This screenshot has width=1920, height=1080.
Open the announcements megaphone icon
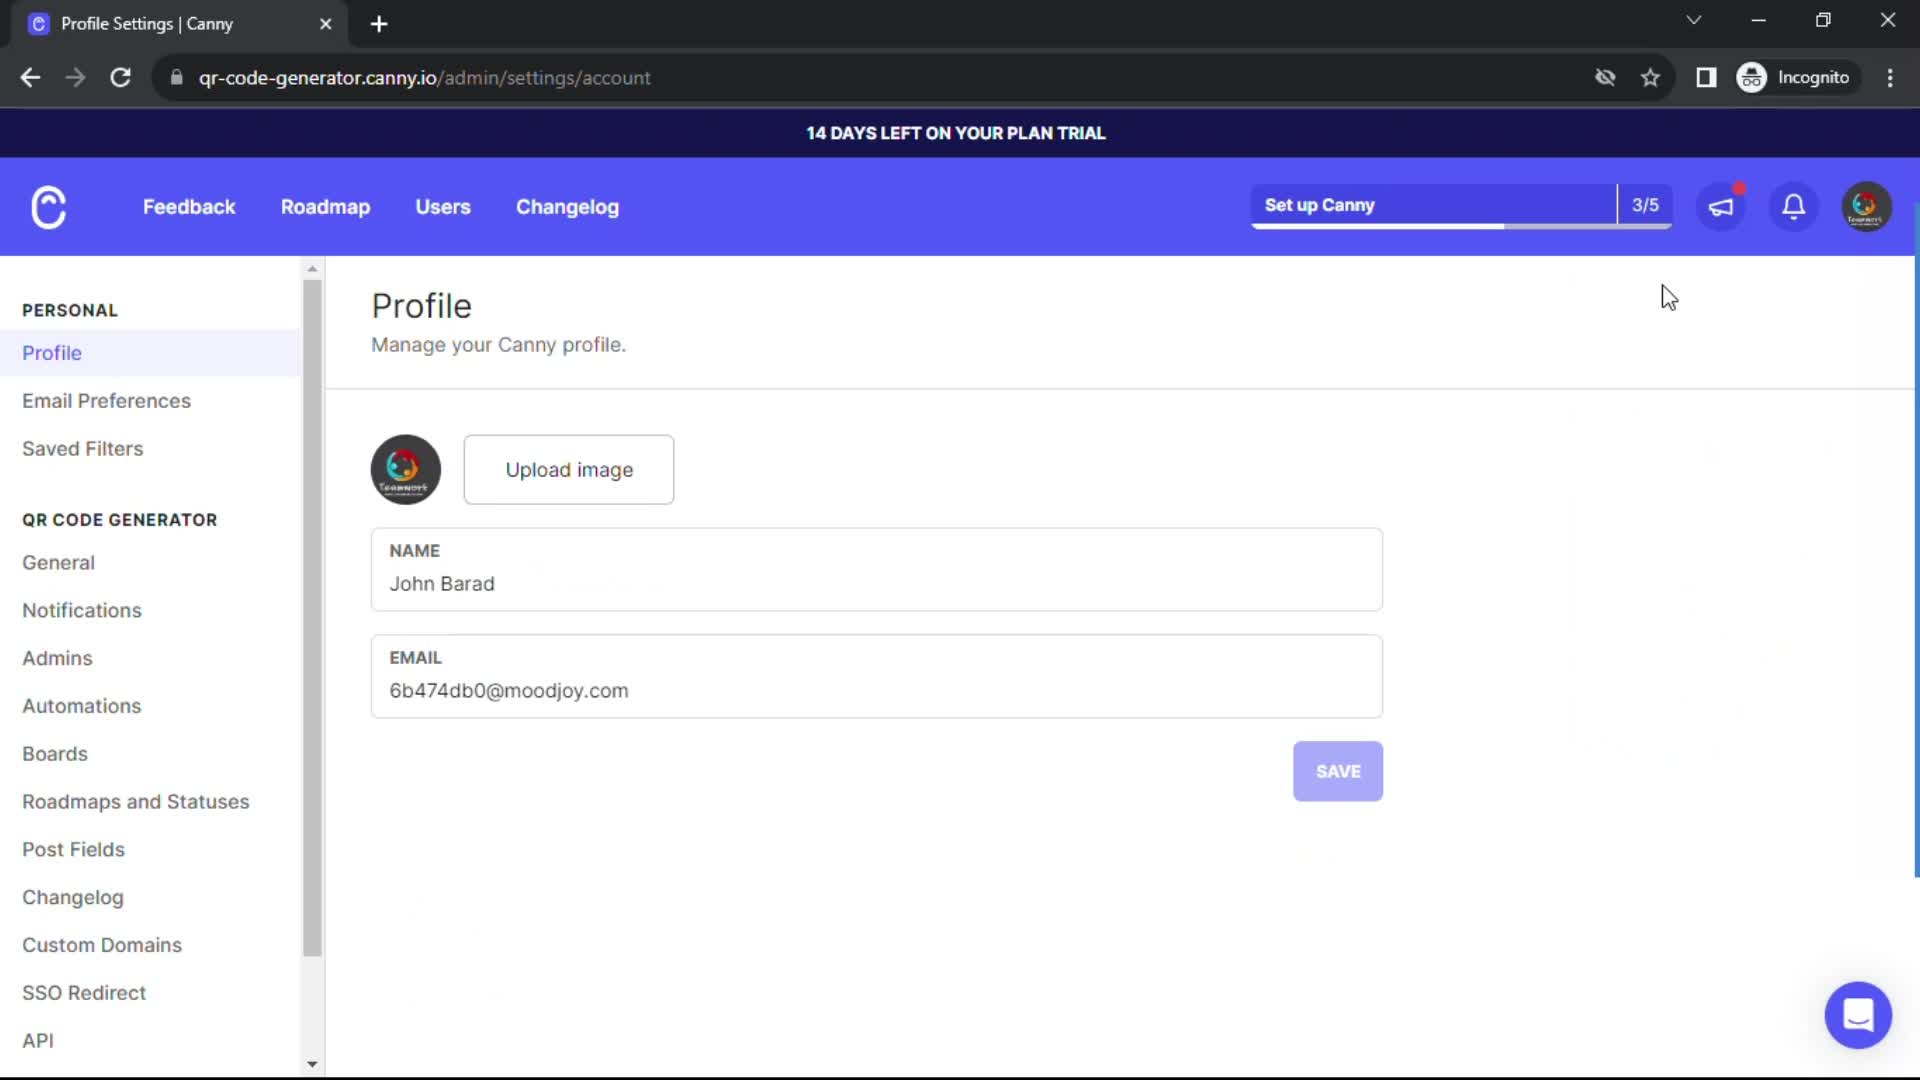pyautogui.click(x=1721, y=206)
